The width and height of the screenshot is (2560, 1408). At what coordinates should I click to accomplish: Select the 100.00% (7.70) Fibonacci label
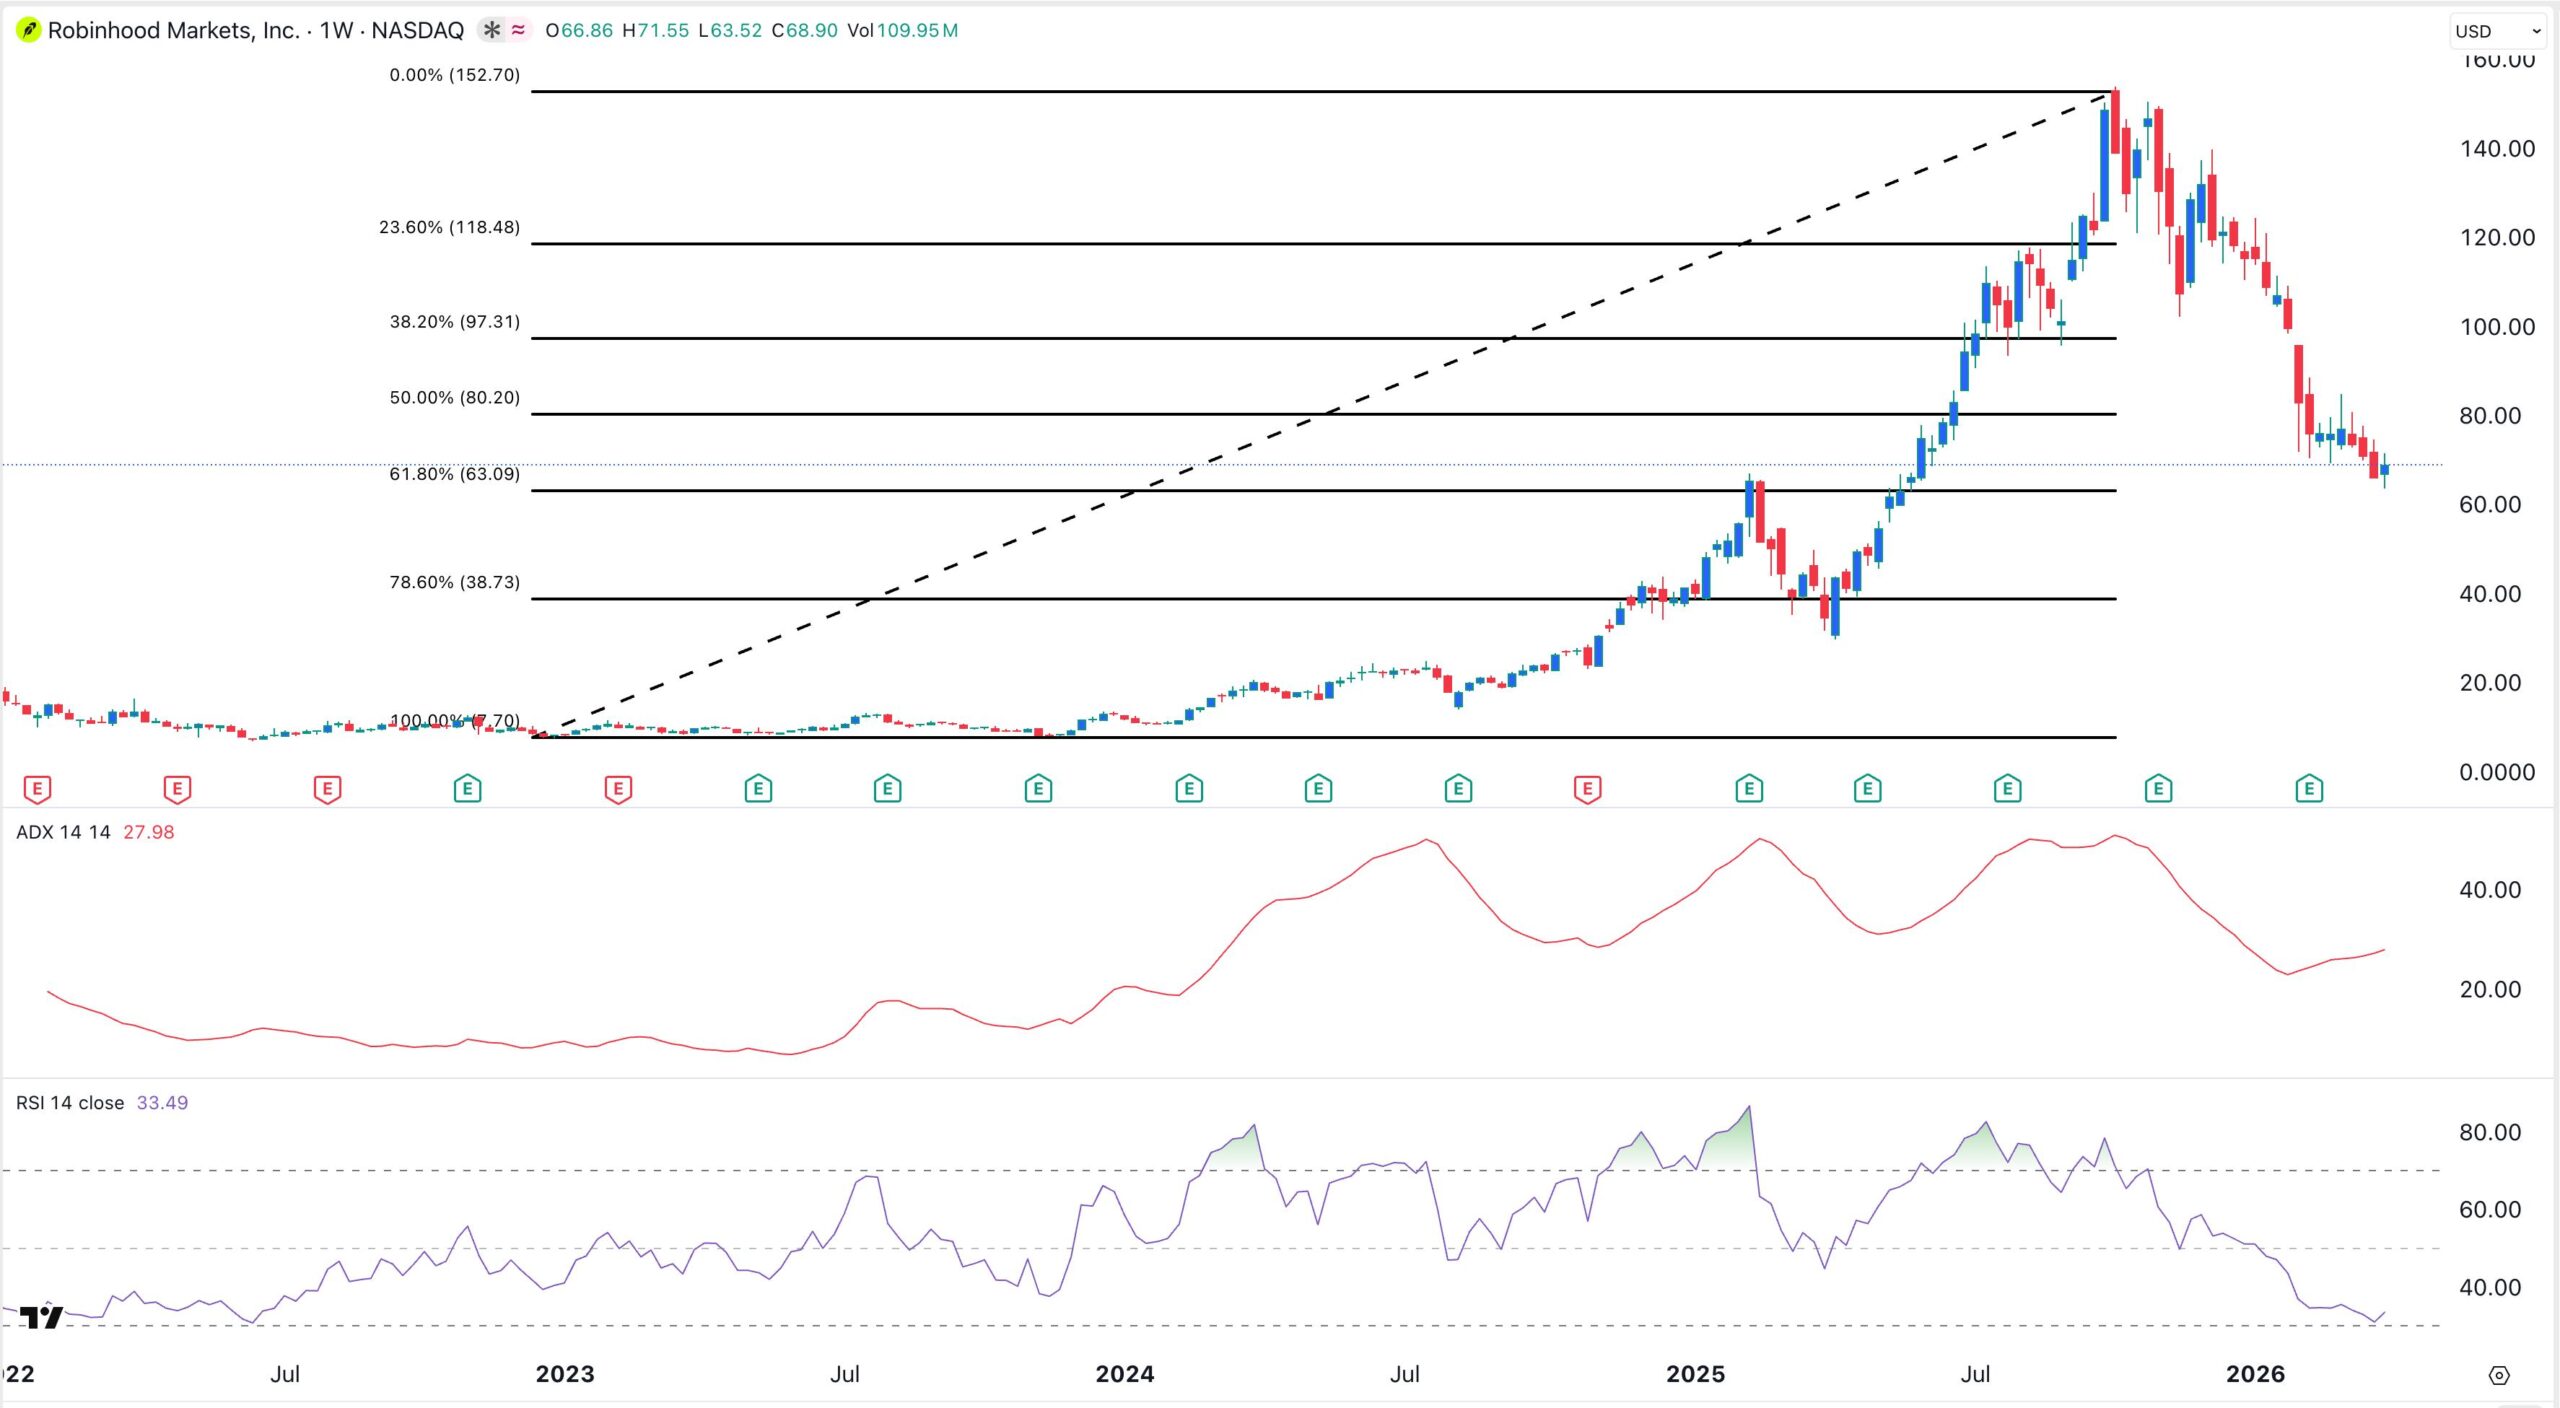tap(455, 721)
